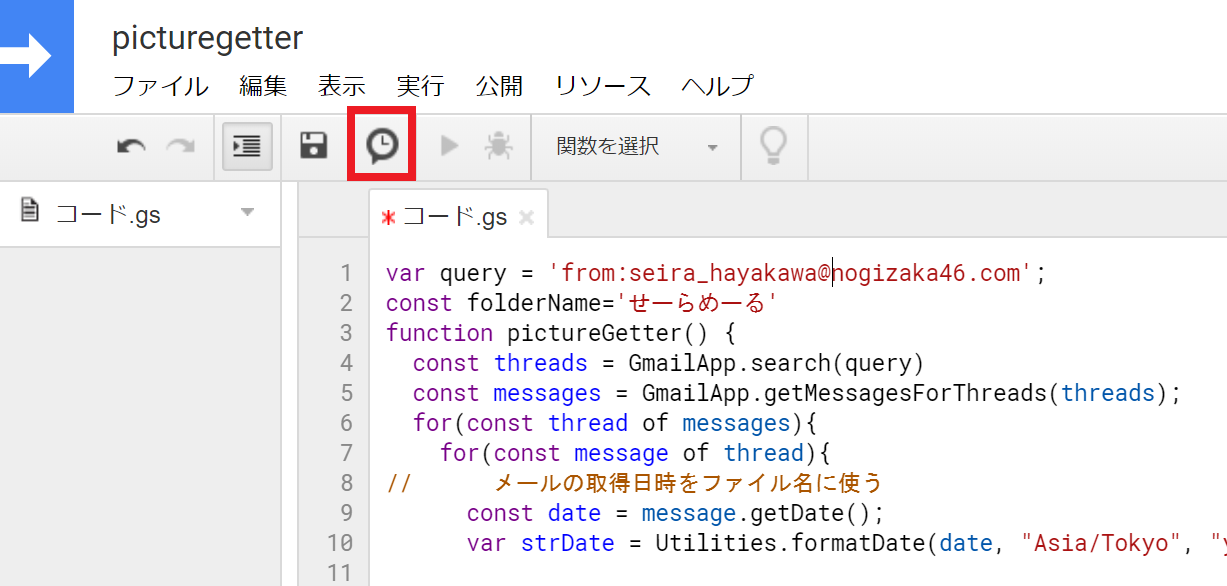This screenshot has width=1227, height=586.
Task: Redo the last edit
Action: pos(180,144)
